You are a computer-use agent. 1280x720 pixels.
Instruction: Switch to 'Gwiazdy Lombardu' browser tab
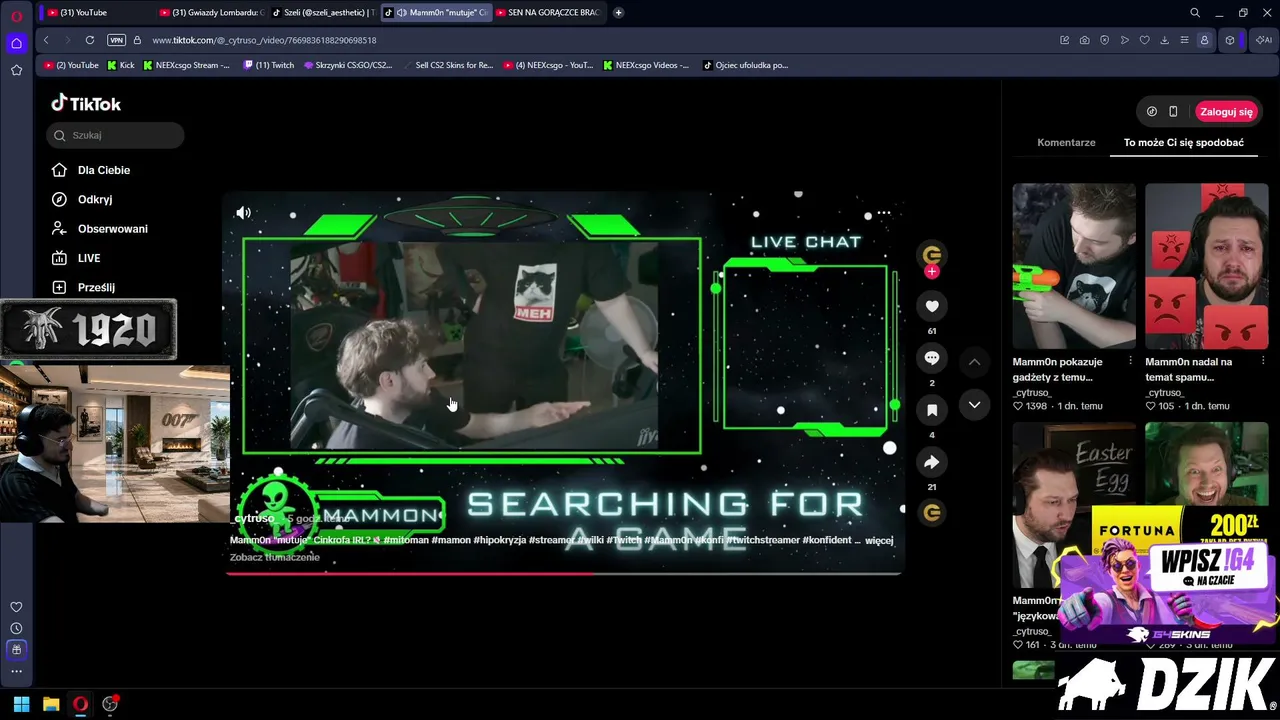point(212,12)
